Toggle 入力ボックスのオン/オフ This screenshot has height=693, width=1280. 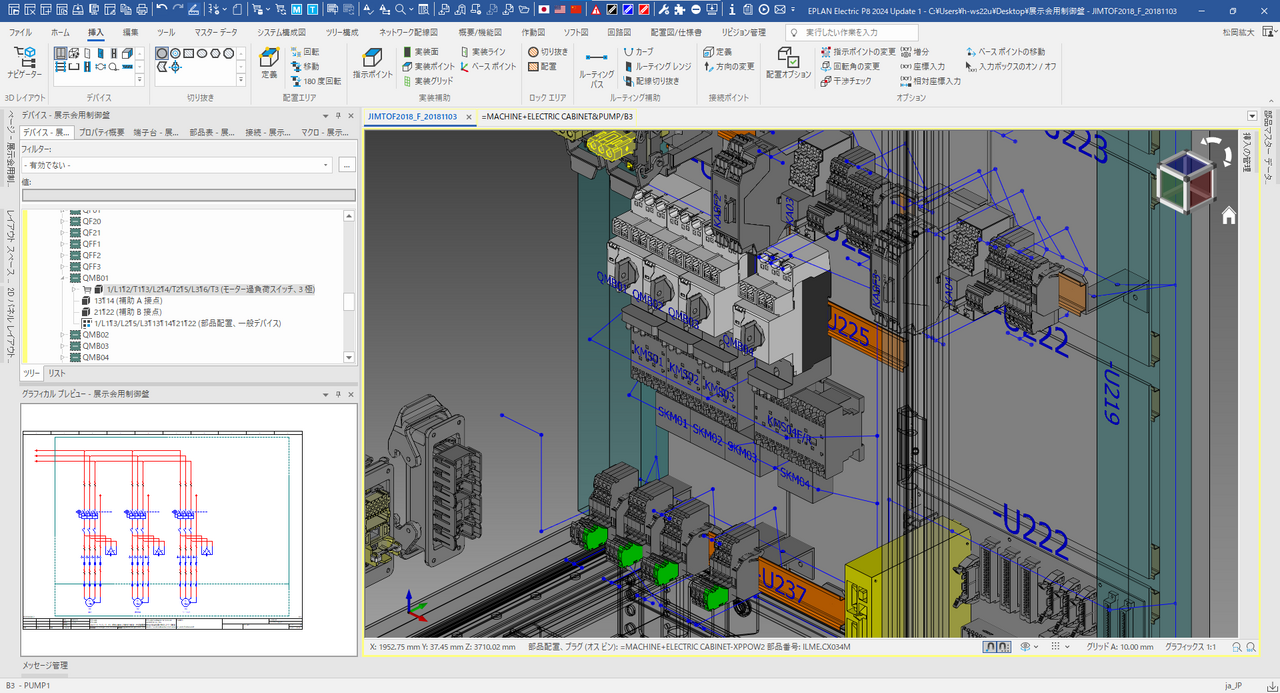point(1011,66)
